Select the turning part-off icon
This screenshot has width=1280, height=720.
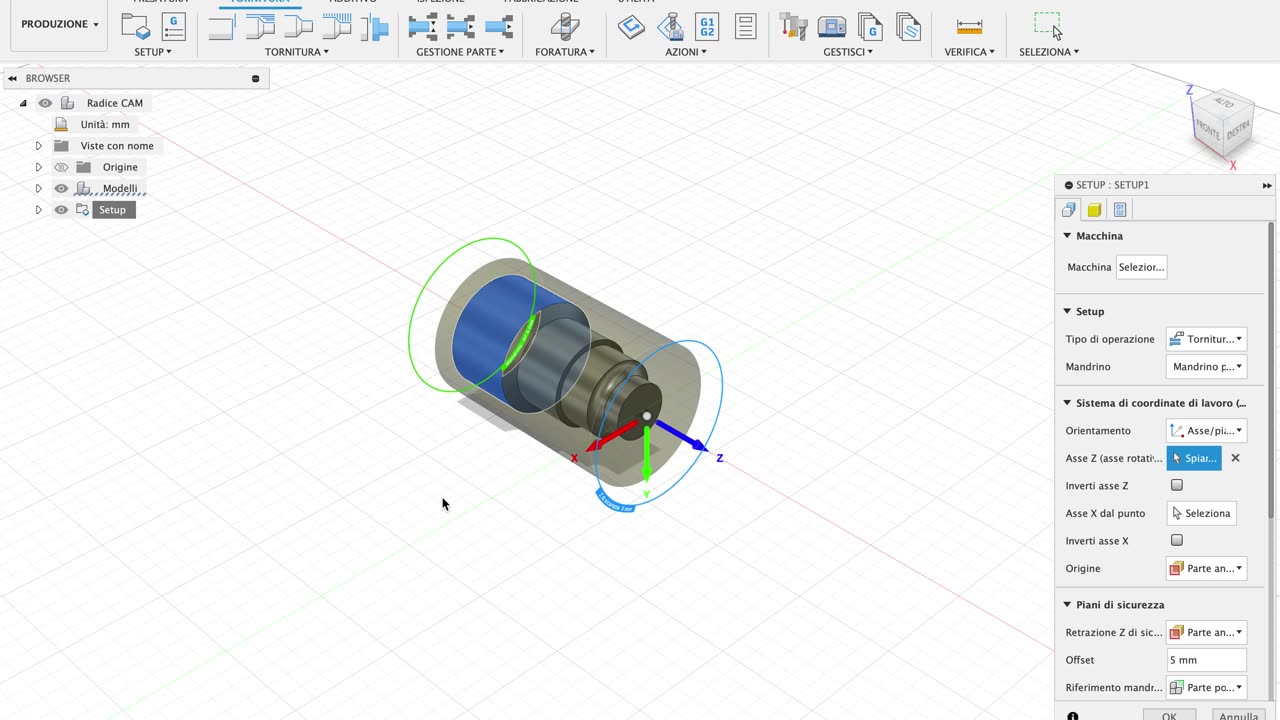click(374, 27)
